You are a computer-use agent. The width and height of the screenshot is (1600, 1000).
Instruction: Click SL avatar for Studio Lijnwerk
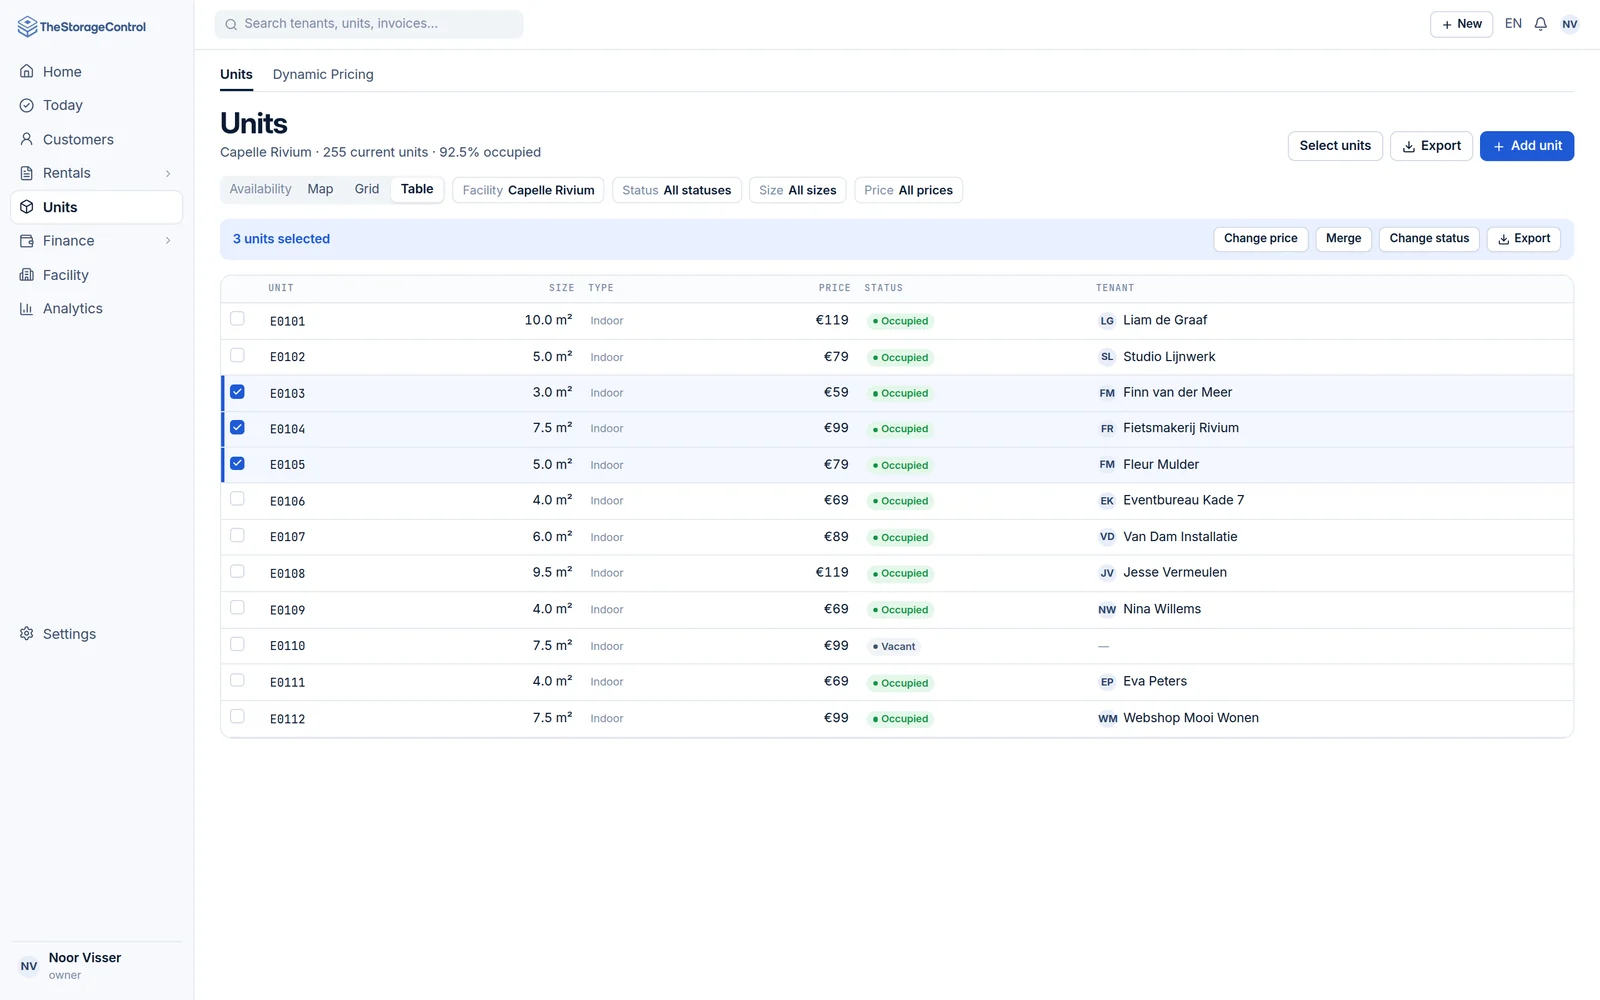(x=1107, y=357)
